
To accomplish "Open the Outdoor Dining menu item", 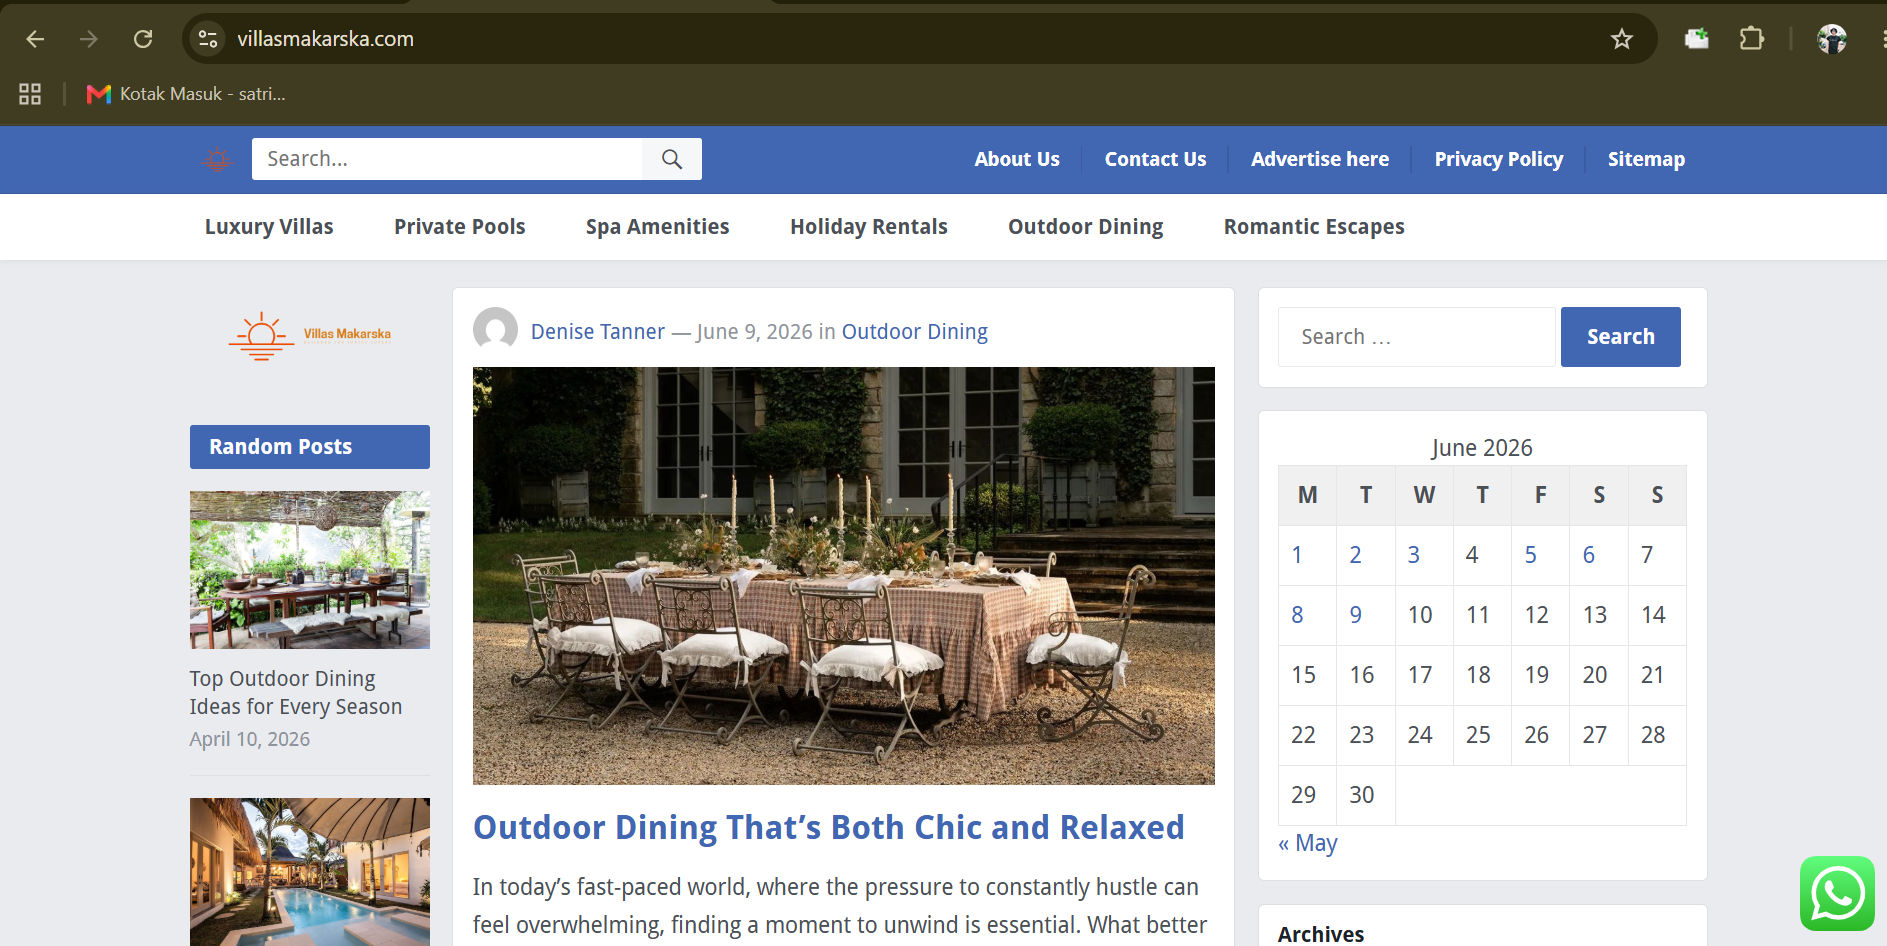I will tap(1086, 227).
